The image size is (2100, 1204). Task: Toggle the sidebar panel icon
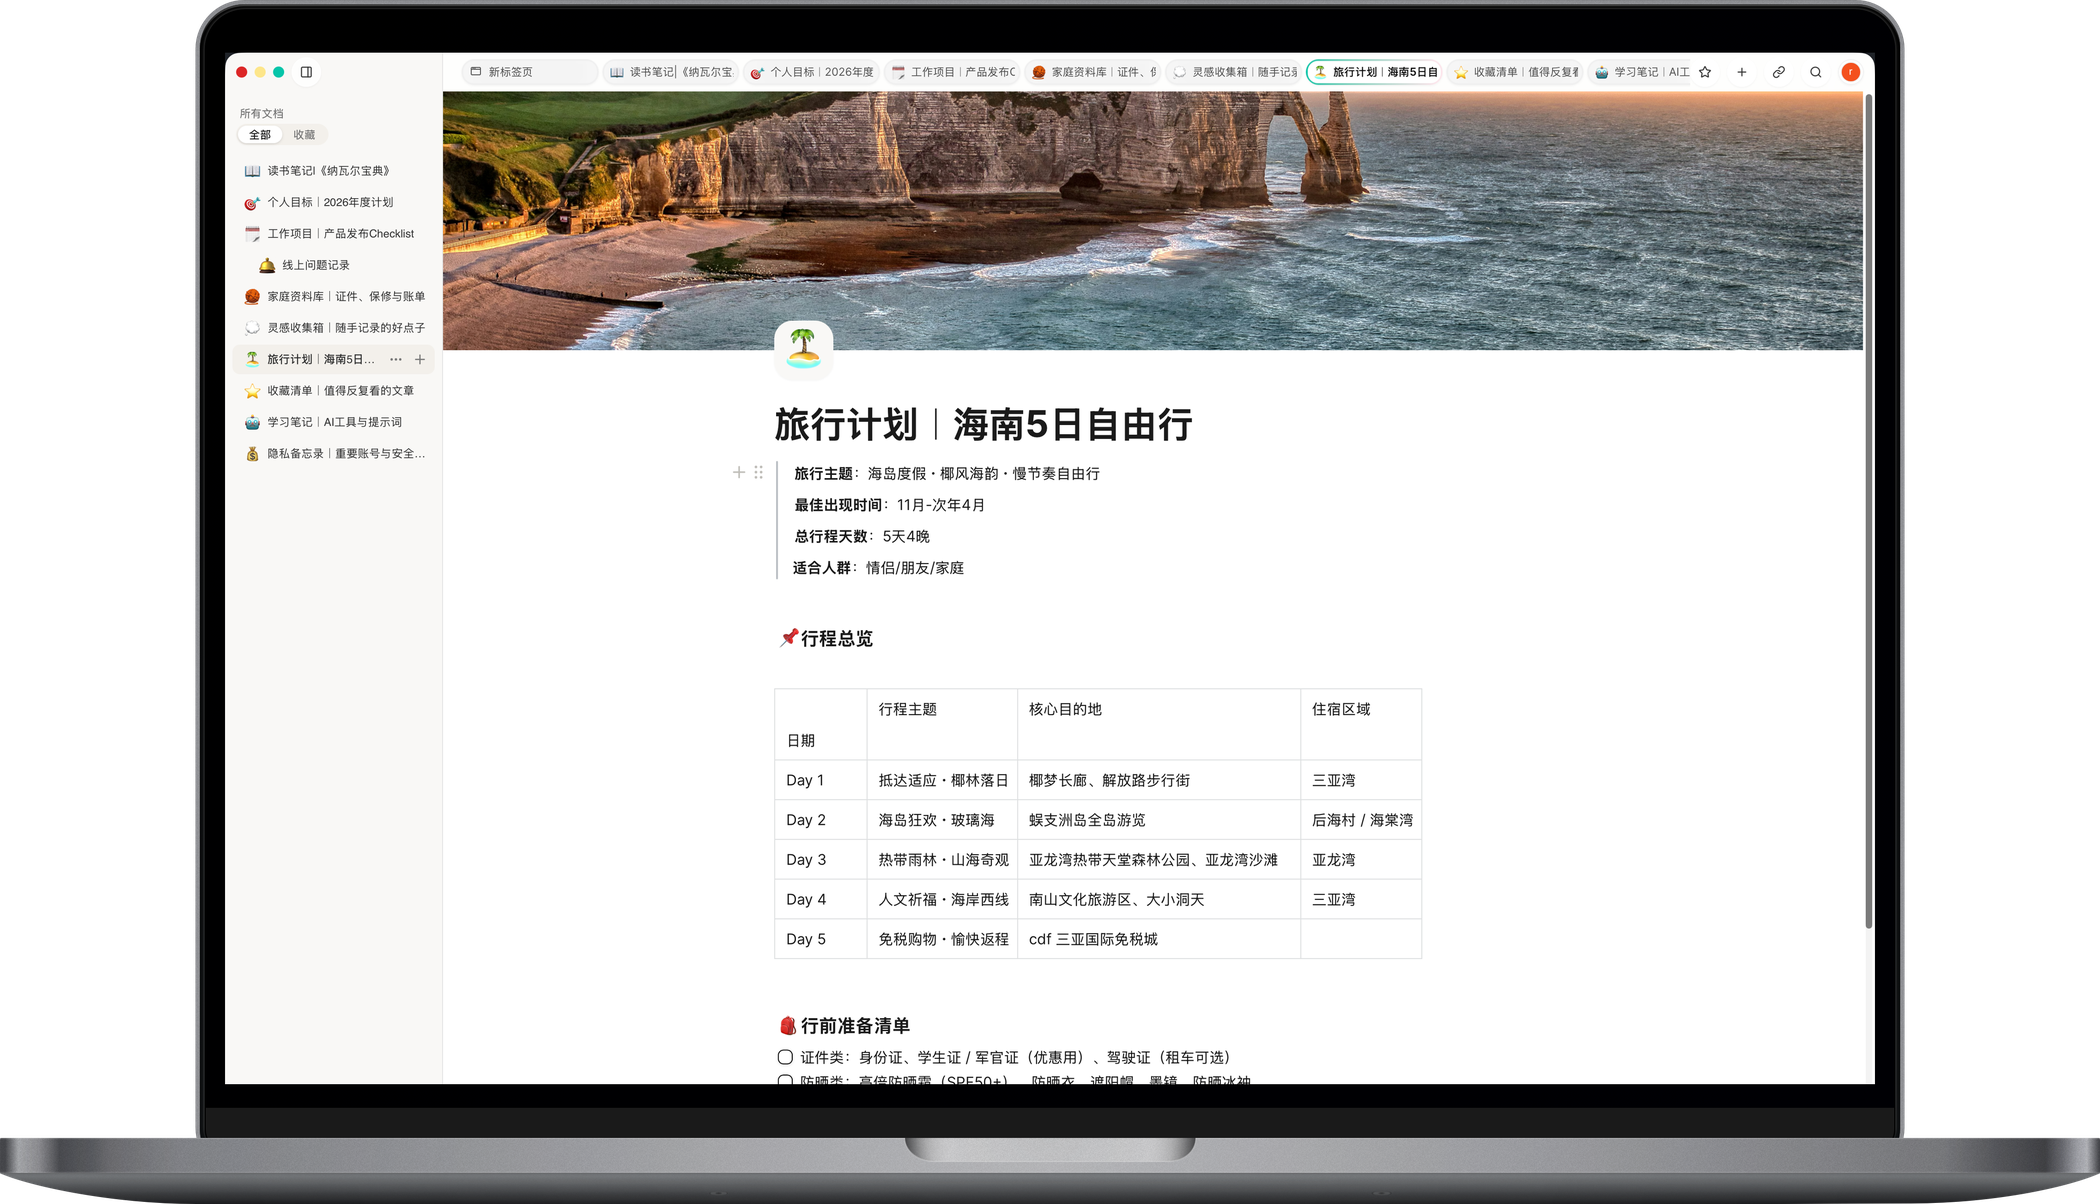[x=306, y=72]
